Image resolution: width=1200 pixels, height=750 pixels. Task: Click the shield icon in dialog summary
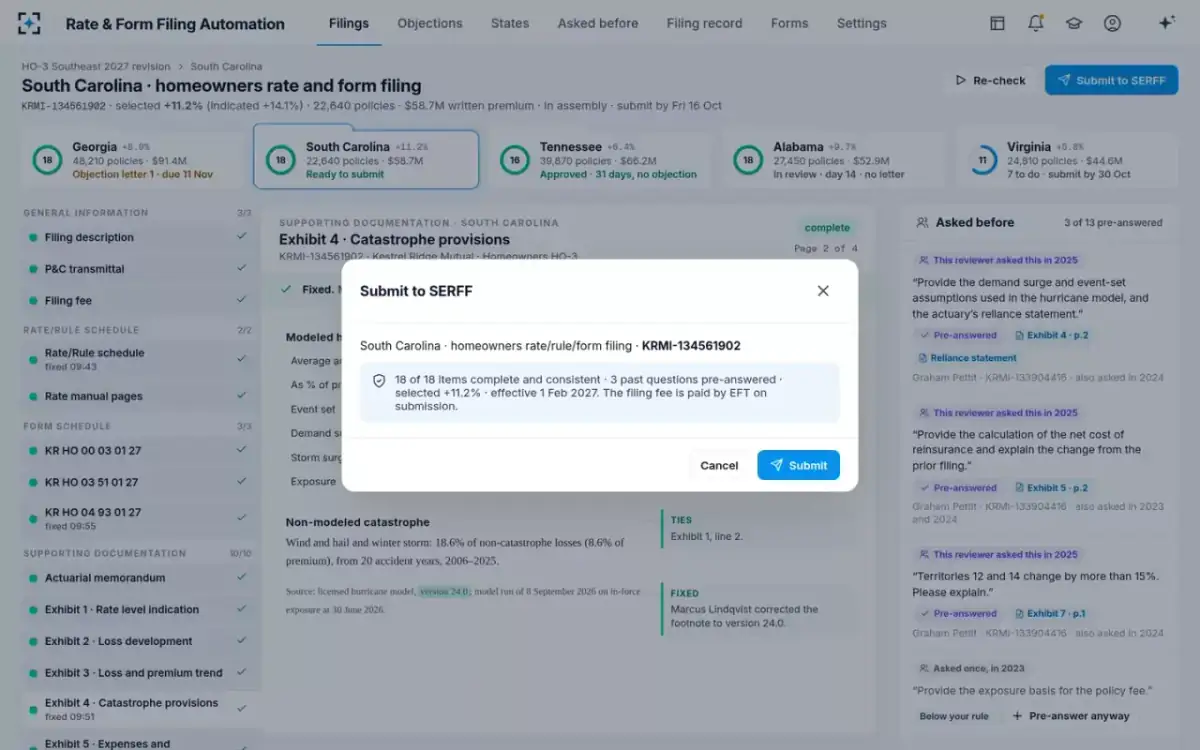pos(379,381)
